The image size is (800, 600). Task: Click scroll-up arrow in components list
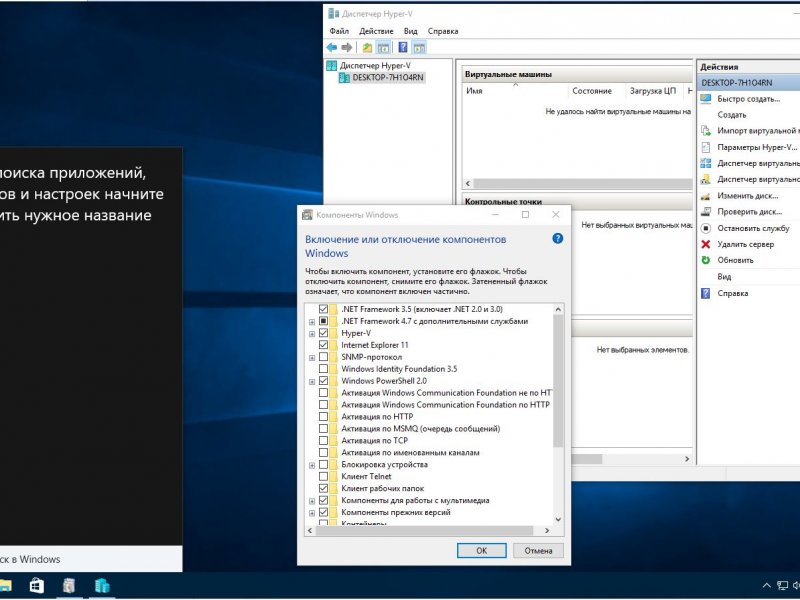558,309
